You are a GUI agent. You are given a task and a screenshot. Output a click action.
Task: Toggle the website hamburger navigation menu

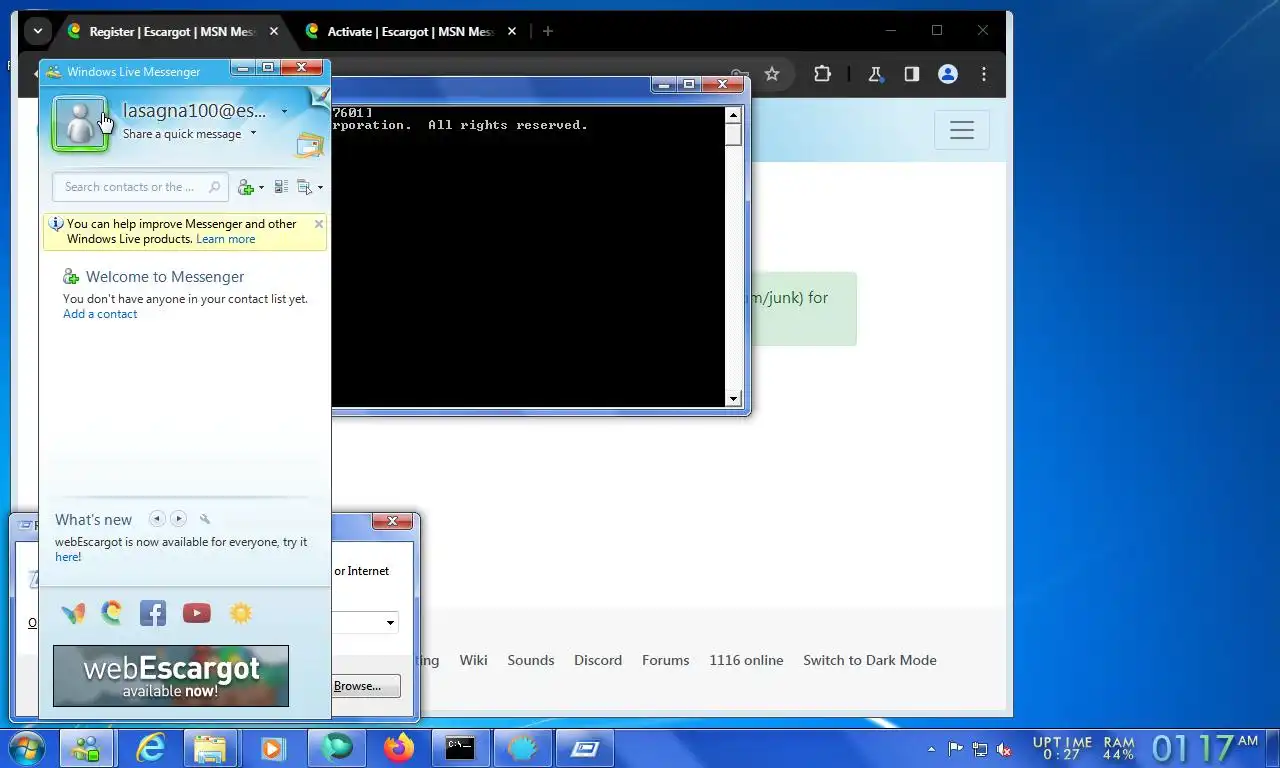[x=962, y=130]
